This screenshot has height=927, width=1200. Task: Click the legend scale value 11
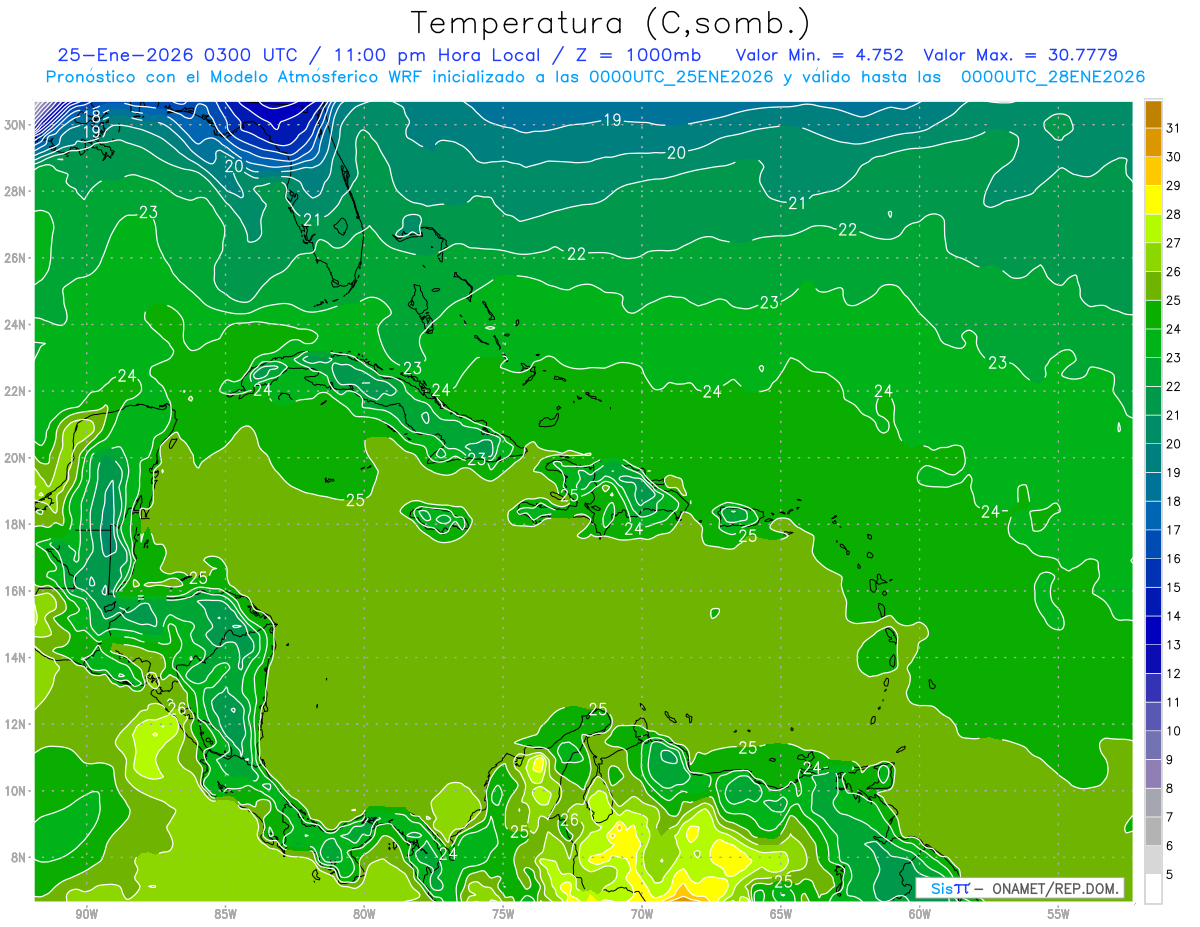click(1174, 702)
